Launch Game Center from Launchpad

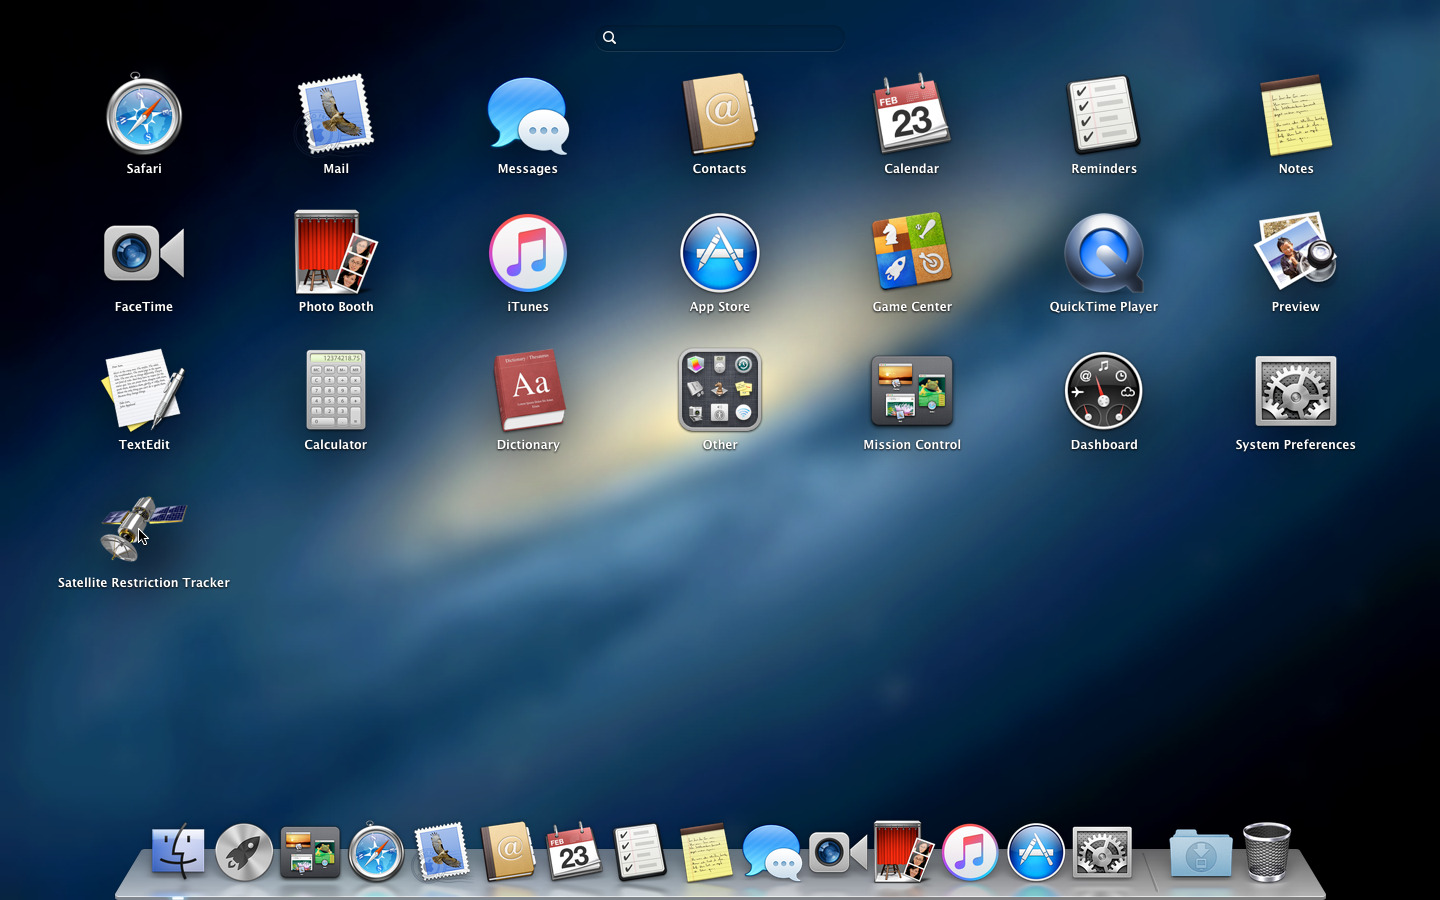[911, 254]
